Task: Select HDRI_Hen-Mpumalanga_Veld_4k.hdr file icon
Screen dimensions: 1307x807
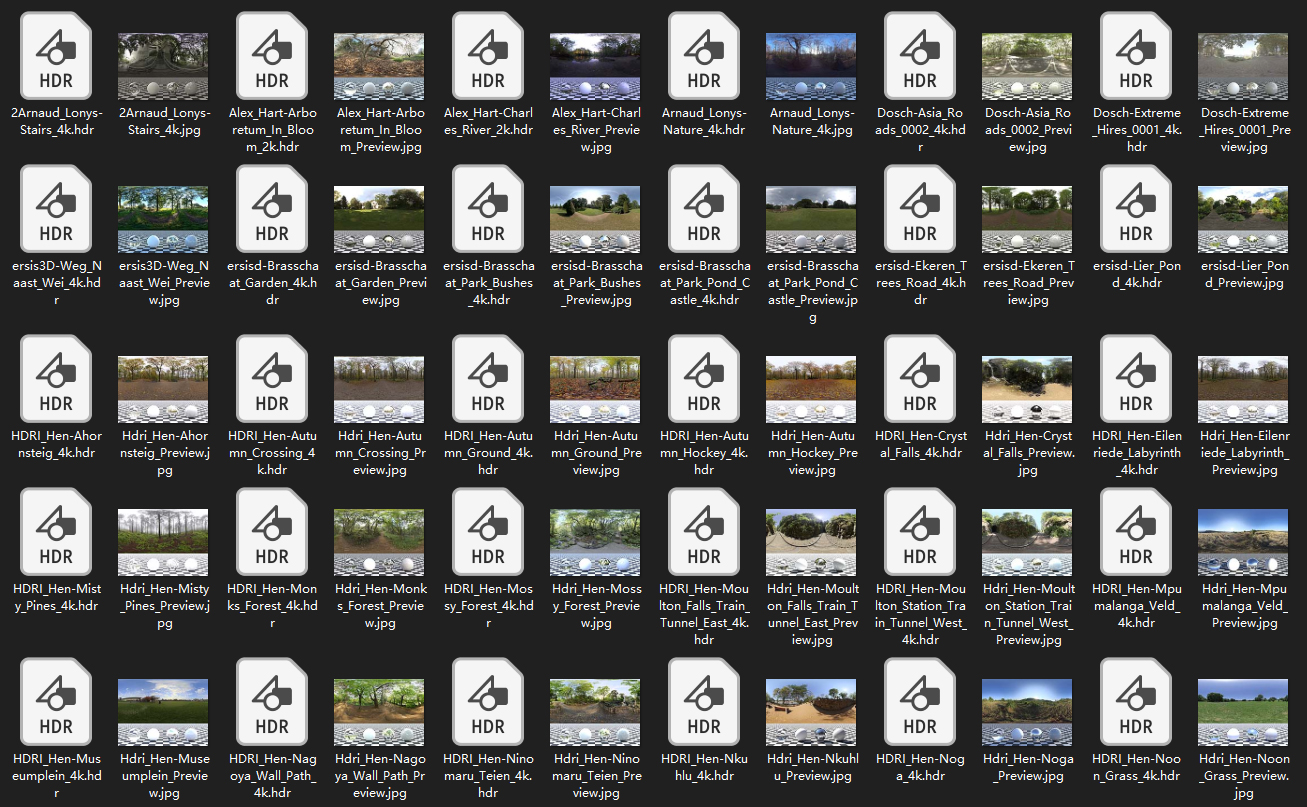Action: point(1136,533)
